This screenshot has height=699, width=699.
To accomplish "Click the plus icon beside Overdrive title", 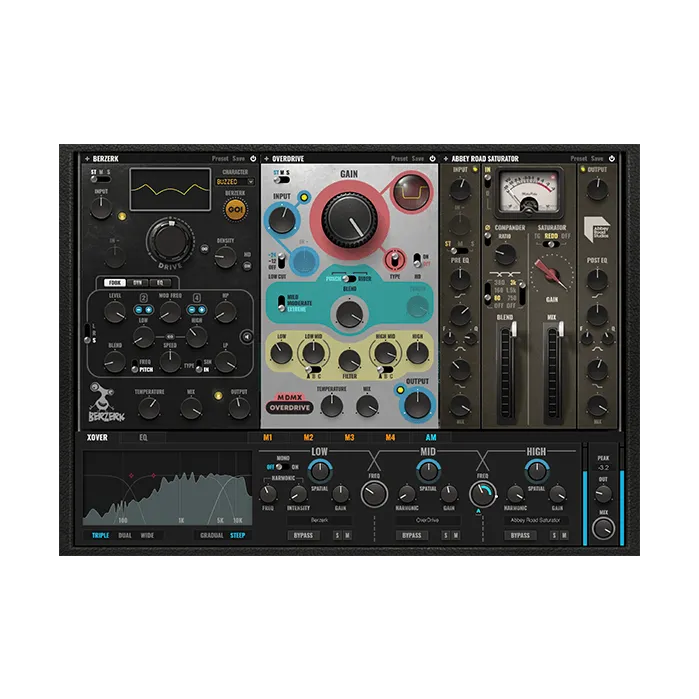I will click(266, 159).
